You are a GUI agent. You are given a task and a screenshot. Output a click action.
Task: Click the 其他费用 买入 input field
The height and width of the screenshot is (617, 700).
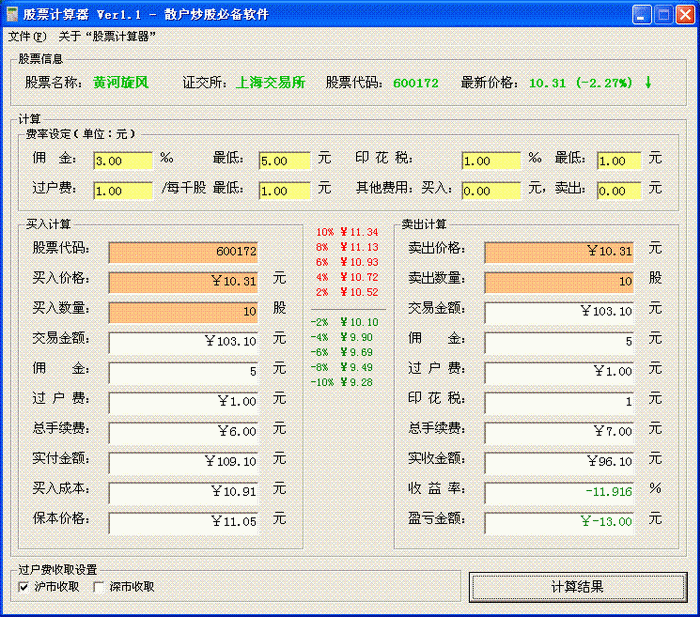[491, 190]
